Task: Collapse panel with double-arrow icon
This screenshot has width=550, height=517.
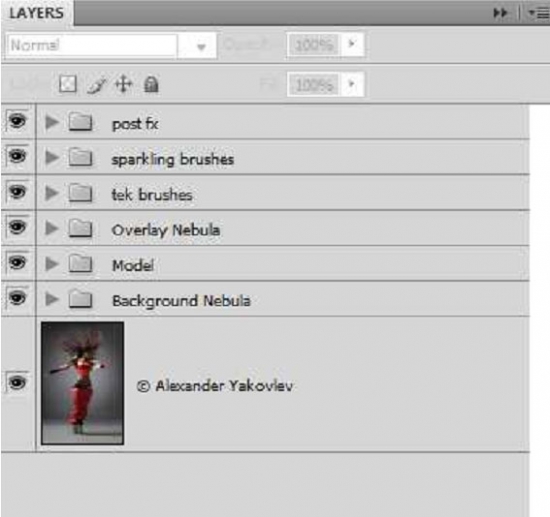Action: tap(500, 13)
